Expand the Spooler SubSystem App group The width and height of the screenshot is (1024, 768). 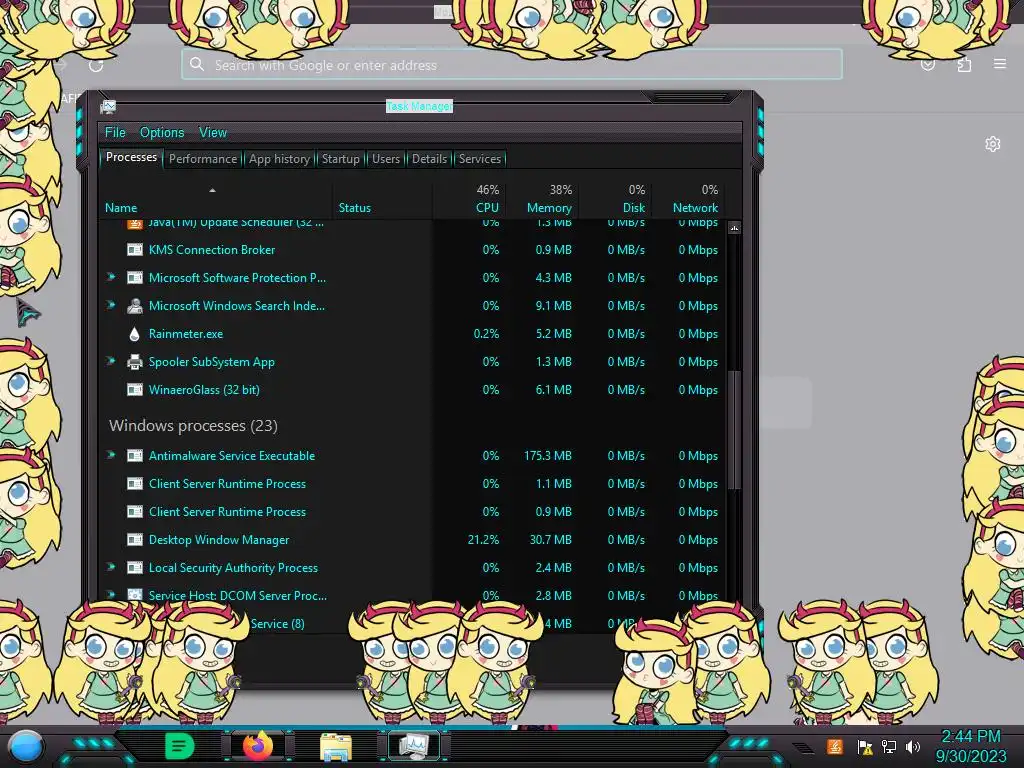click(111, 361)
